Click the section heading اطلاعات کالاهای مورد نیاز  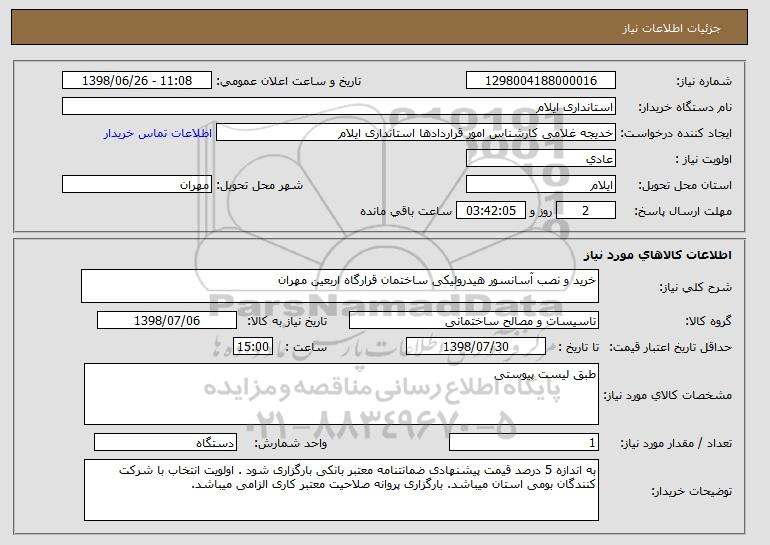point(658,255)
